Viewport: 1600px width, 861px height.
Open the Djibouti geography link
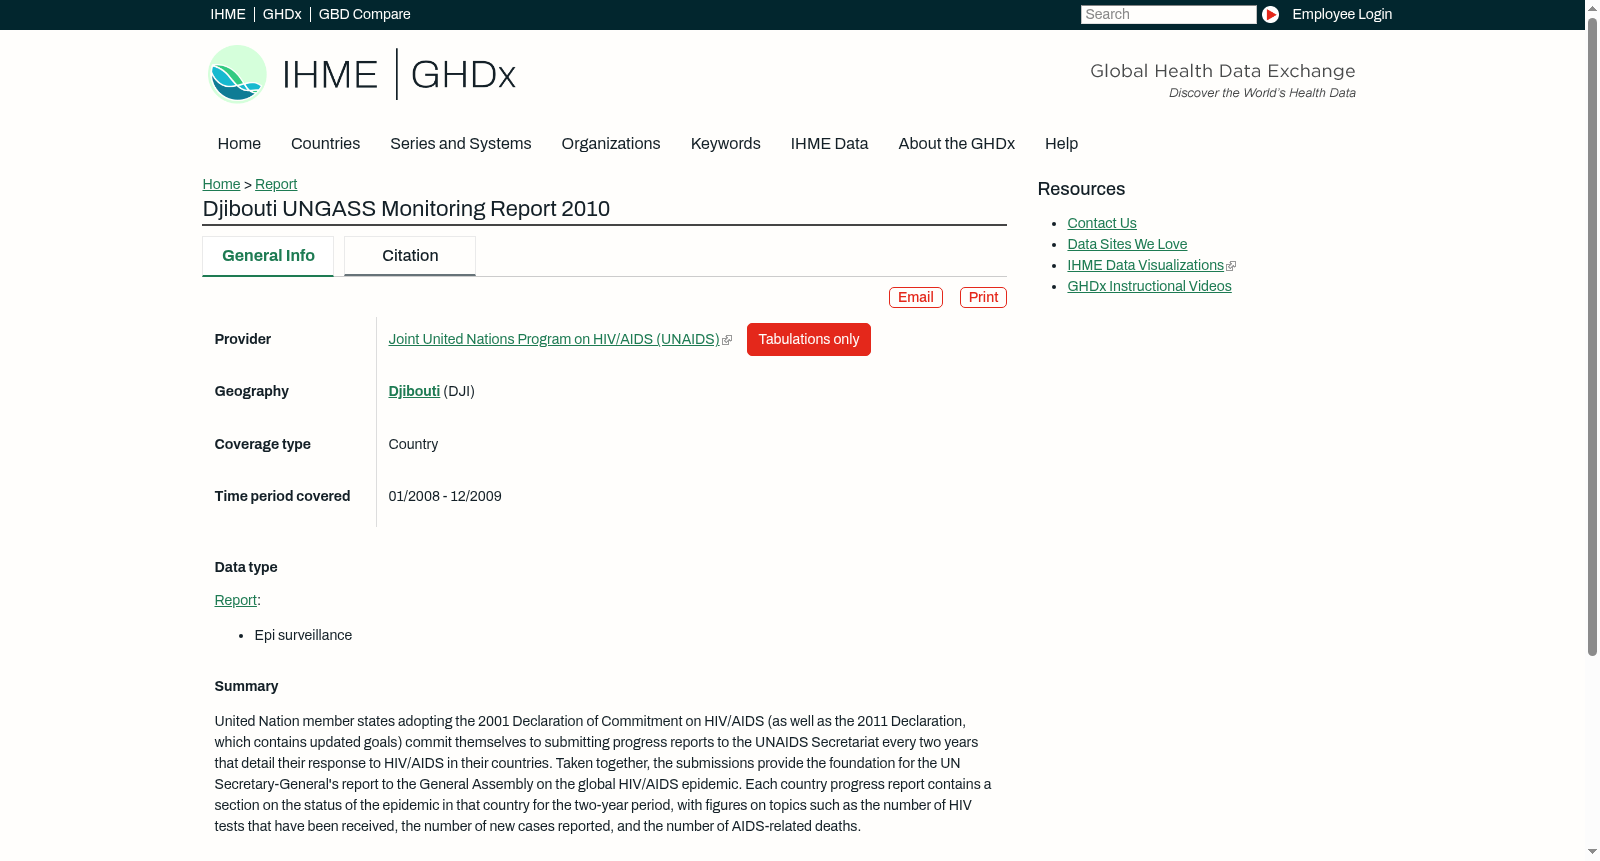point(414,391)
